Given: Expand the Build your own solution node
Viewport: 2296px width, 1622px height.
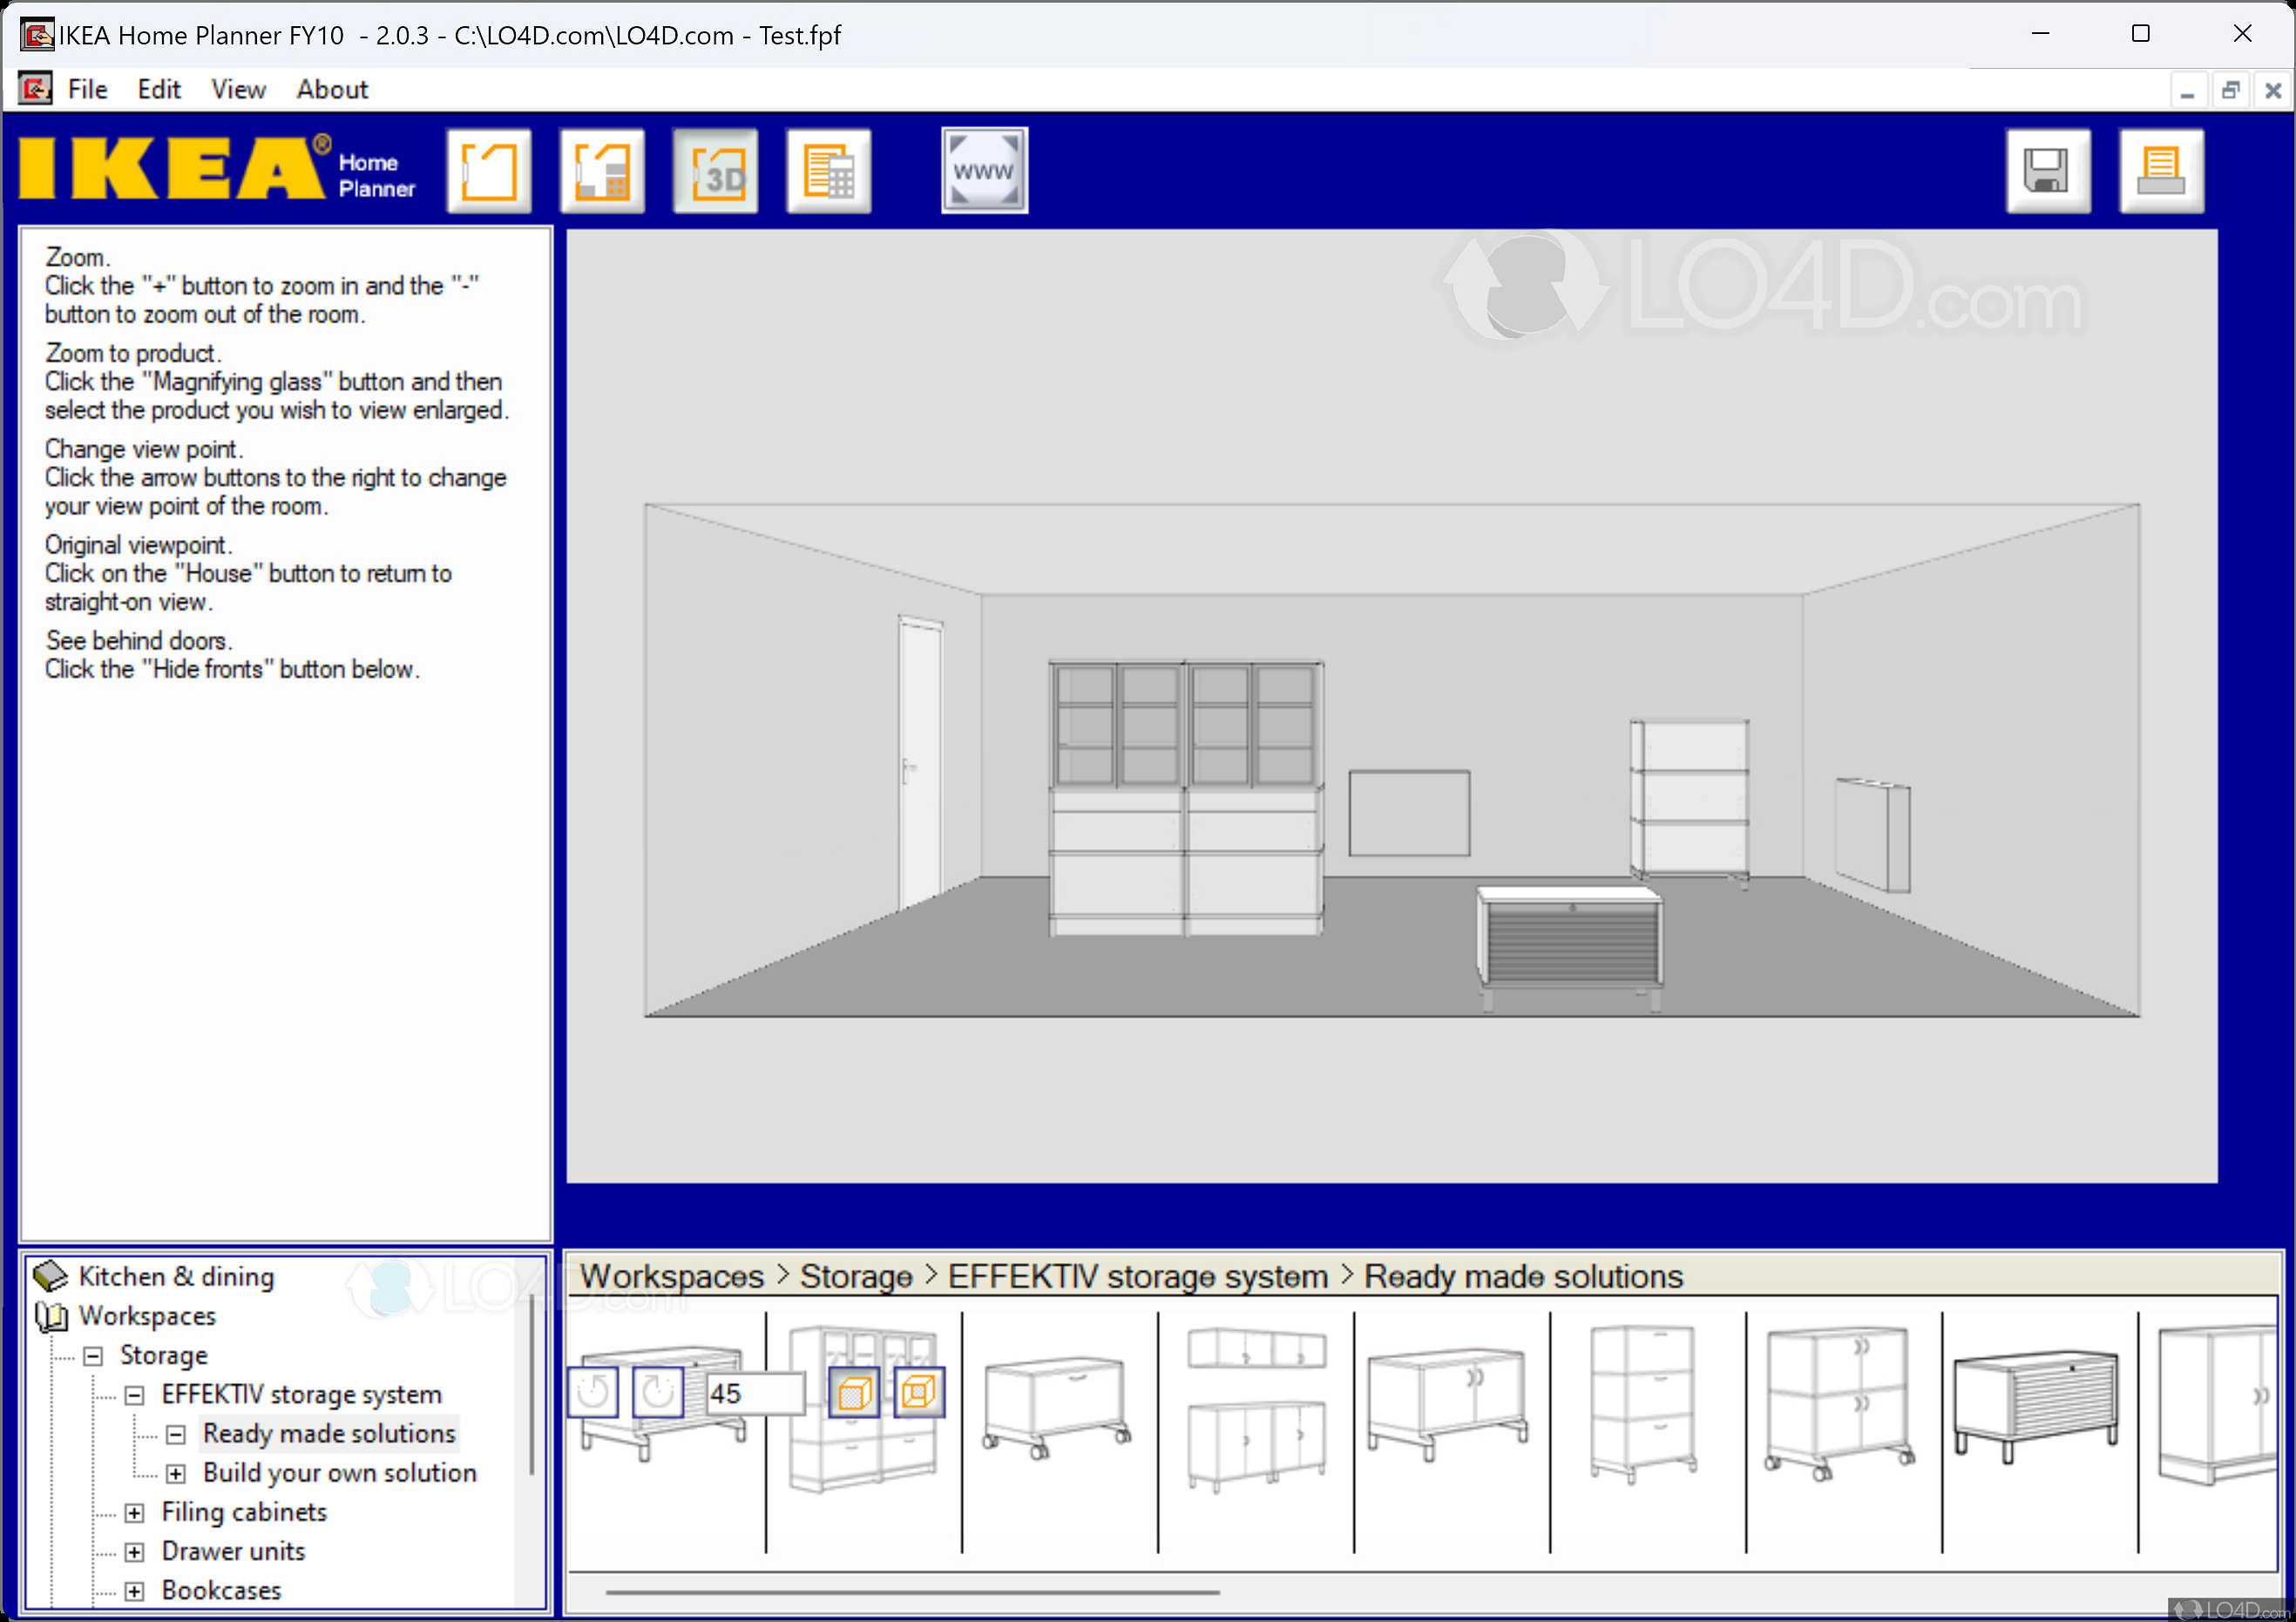Looking at the screenshot, I should click(x=176, y=1474).
